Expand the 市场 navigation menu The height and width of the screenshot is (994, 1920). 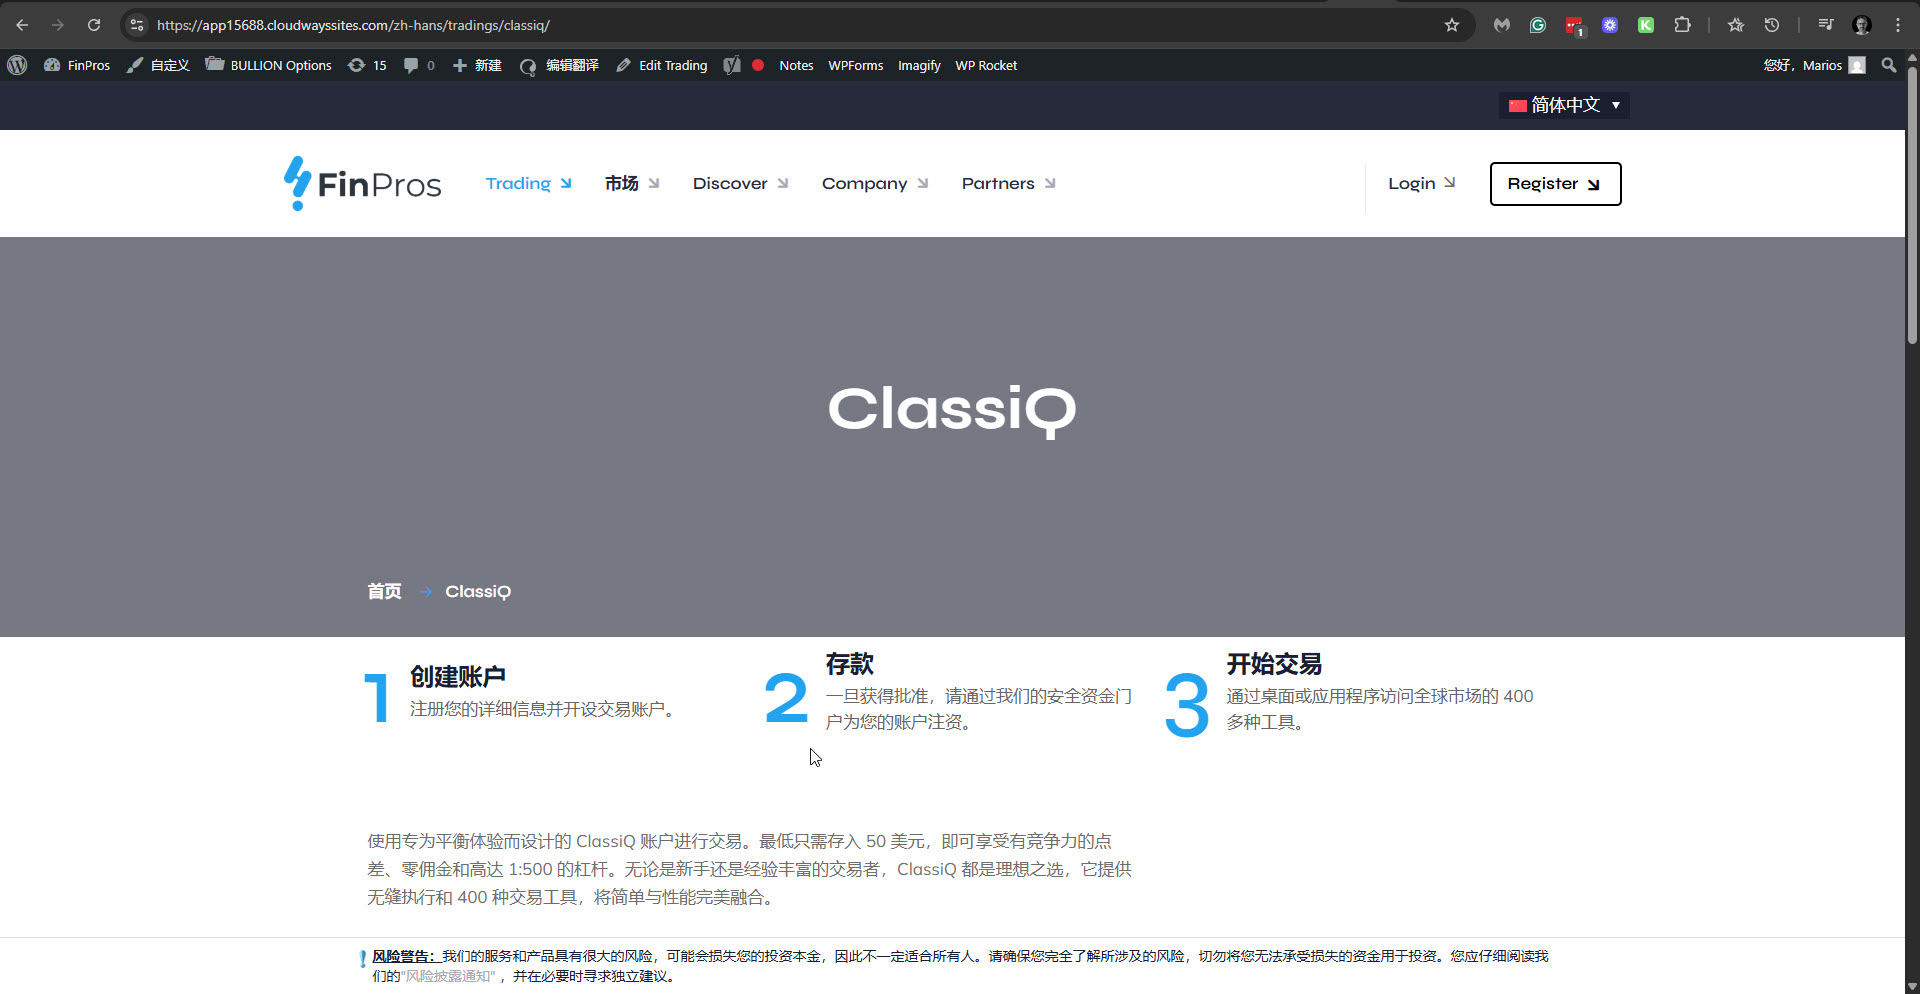(x=631, y=183)
